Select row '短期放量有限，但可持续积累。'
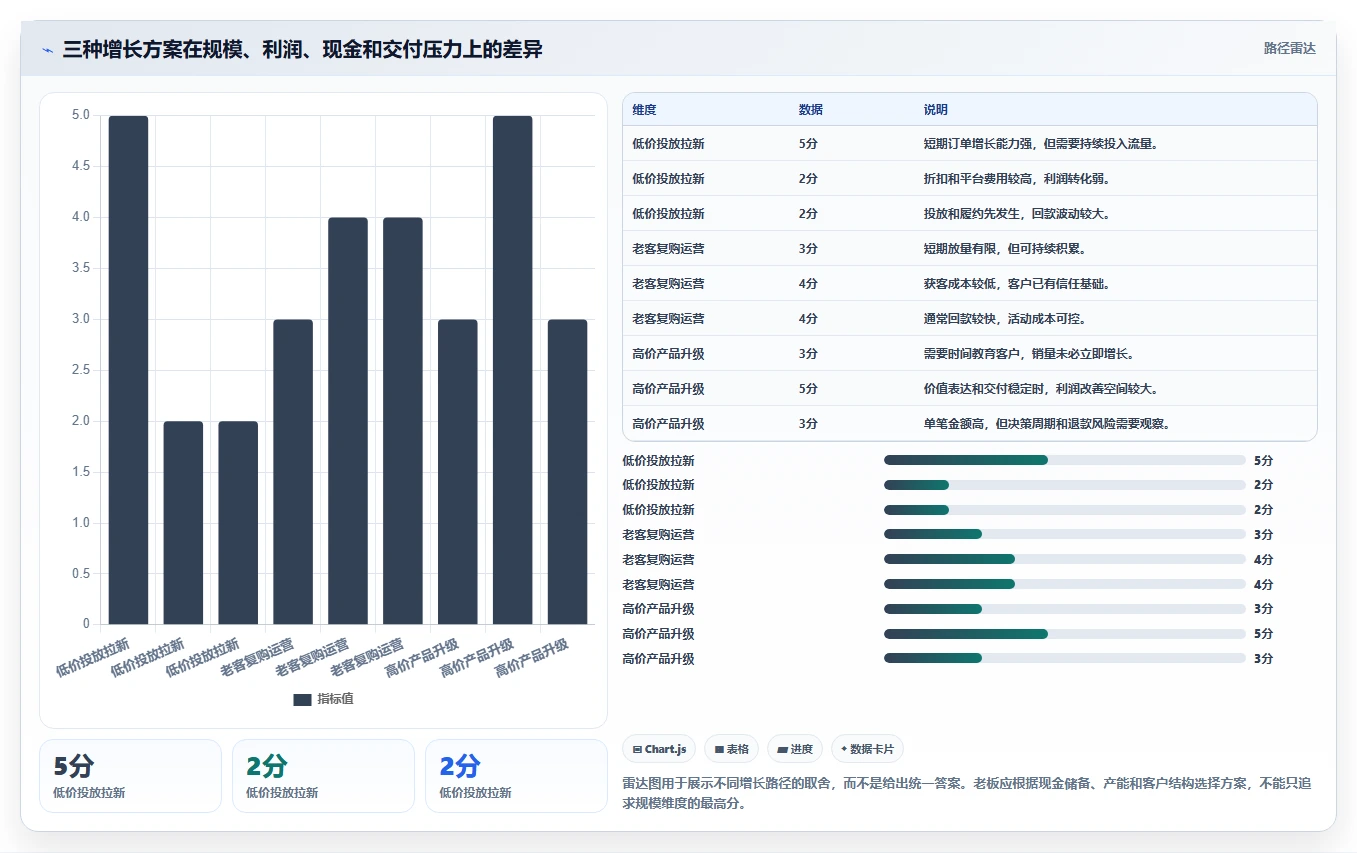The height and width of the screenshot is (853, 1357). pyautogui.click(x=970, y=249)
